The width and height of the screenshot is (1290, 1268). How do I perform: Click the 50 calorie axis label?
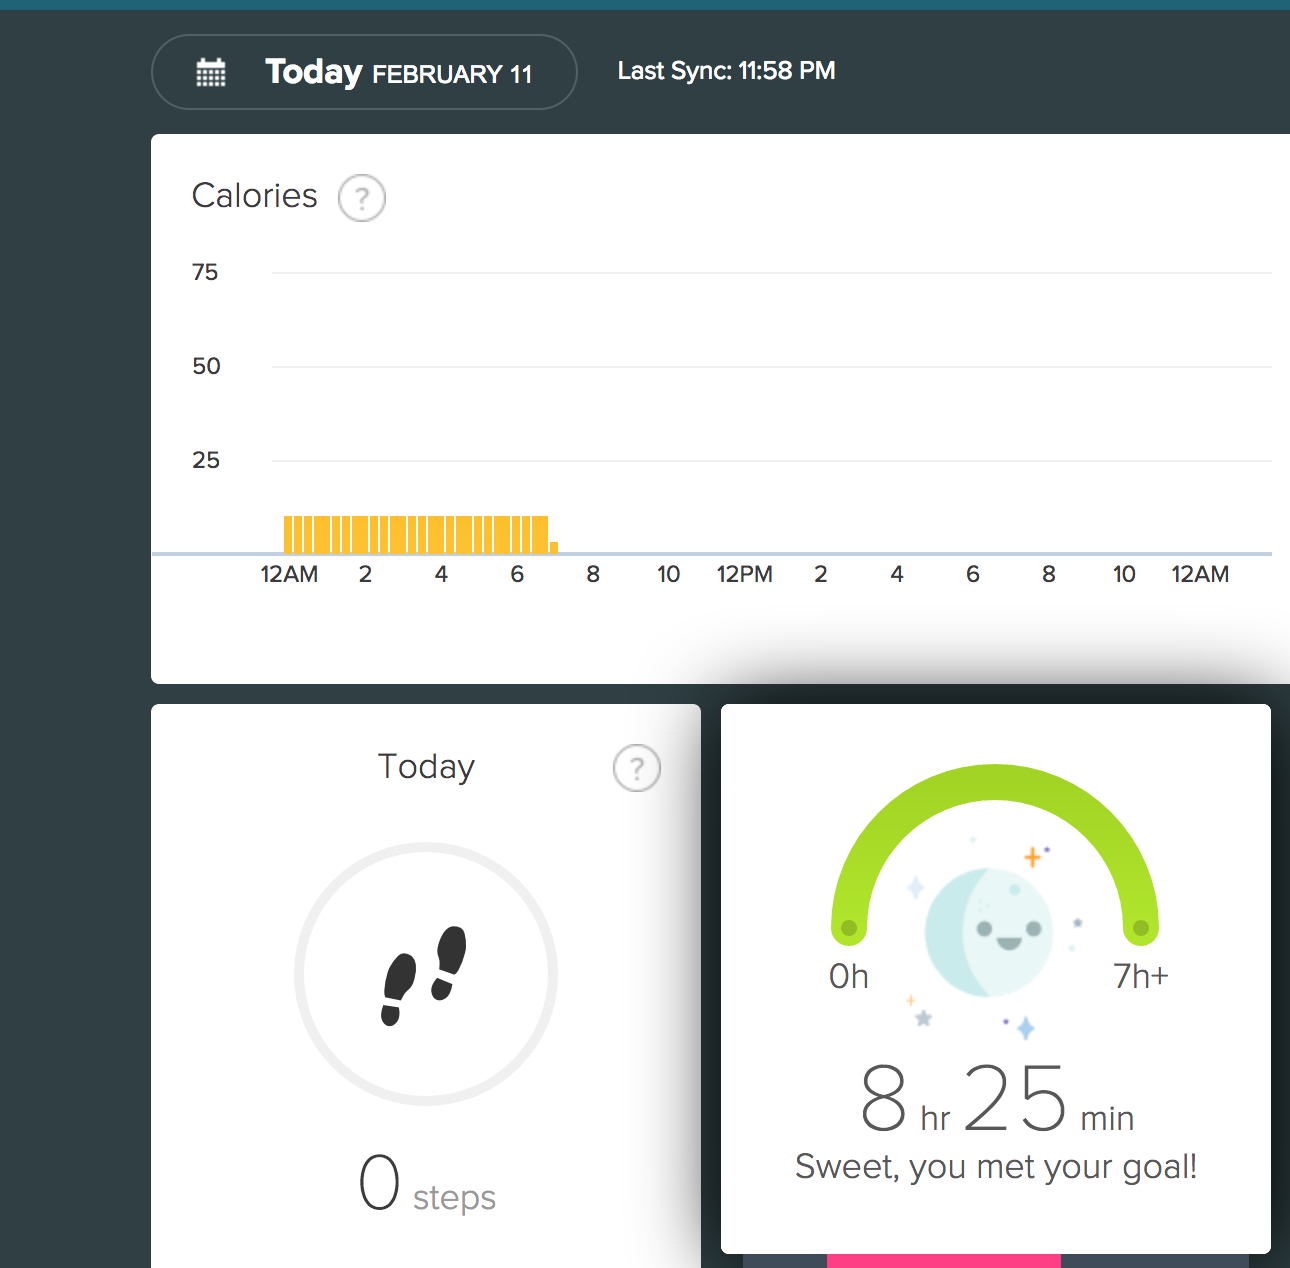point(206,366)
